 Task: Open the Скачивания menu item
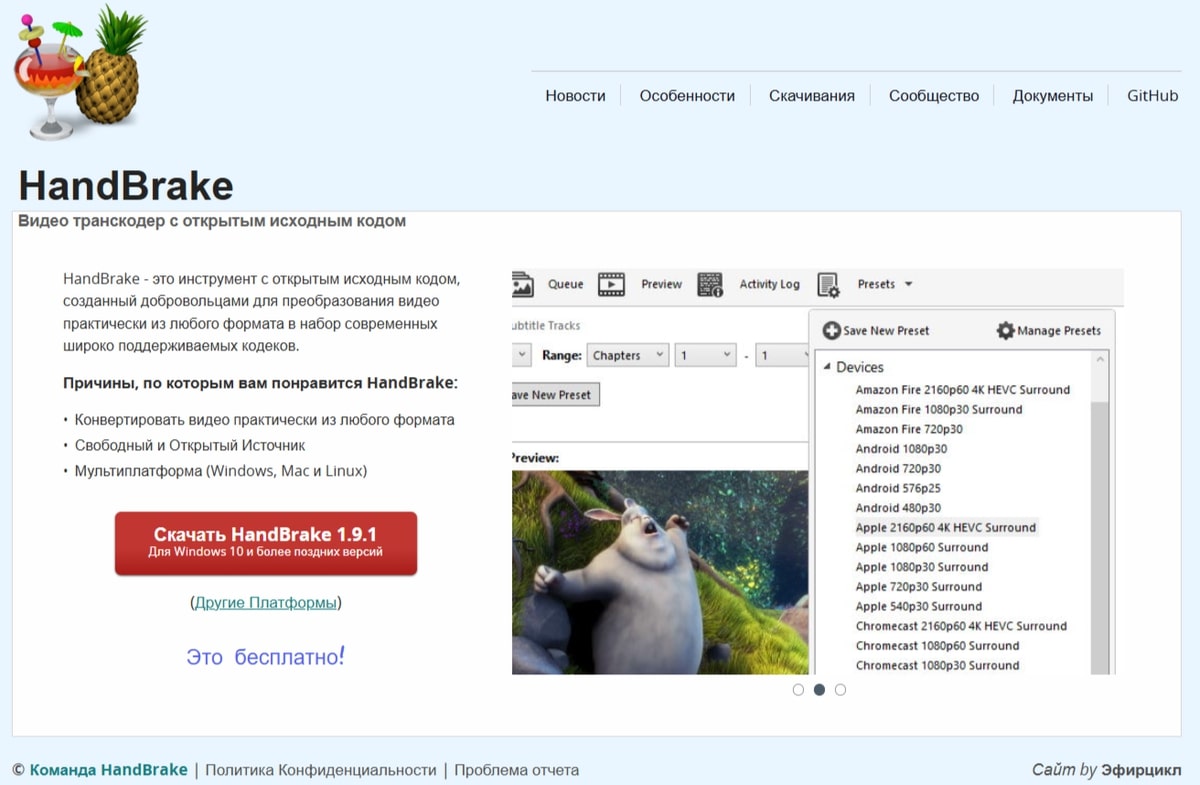(812, 96)
